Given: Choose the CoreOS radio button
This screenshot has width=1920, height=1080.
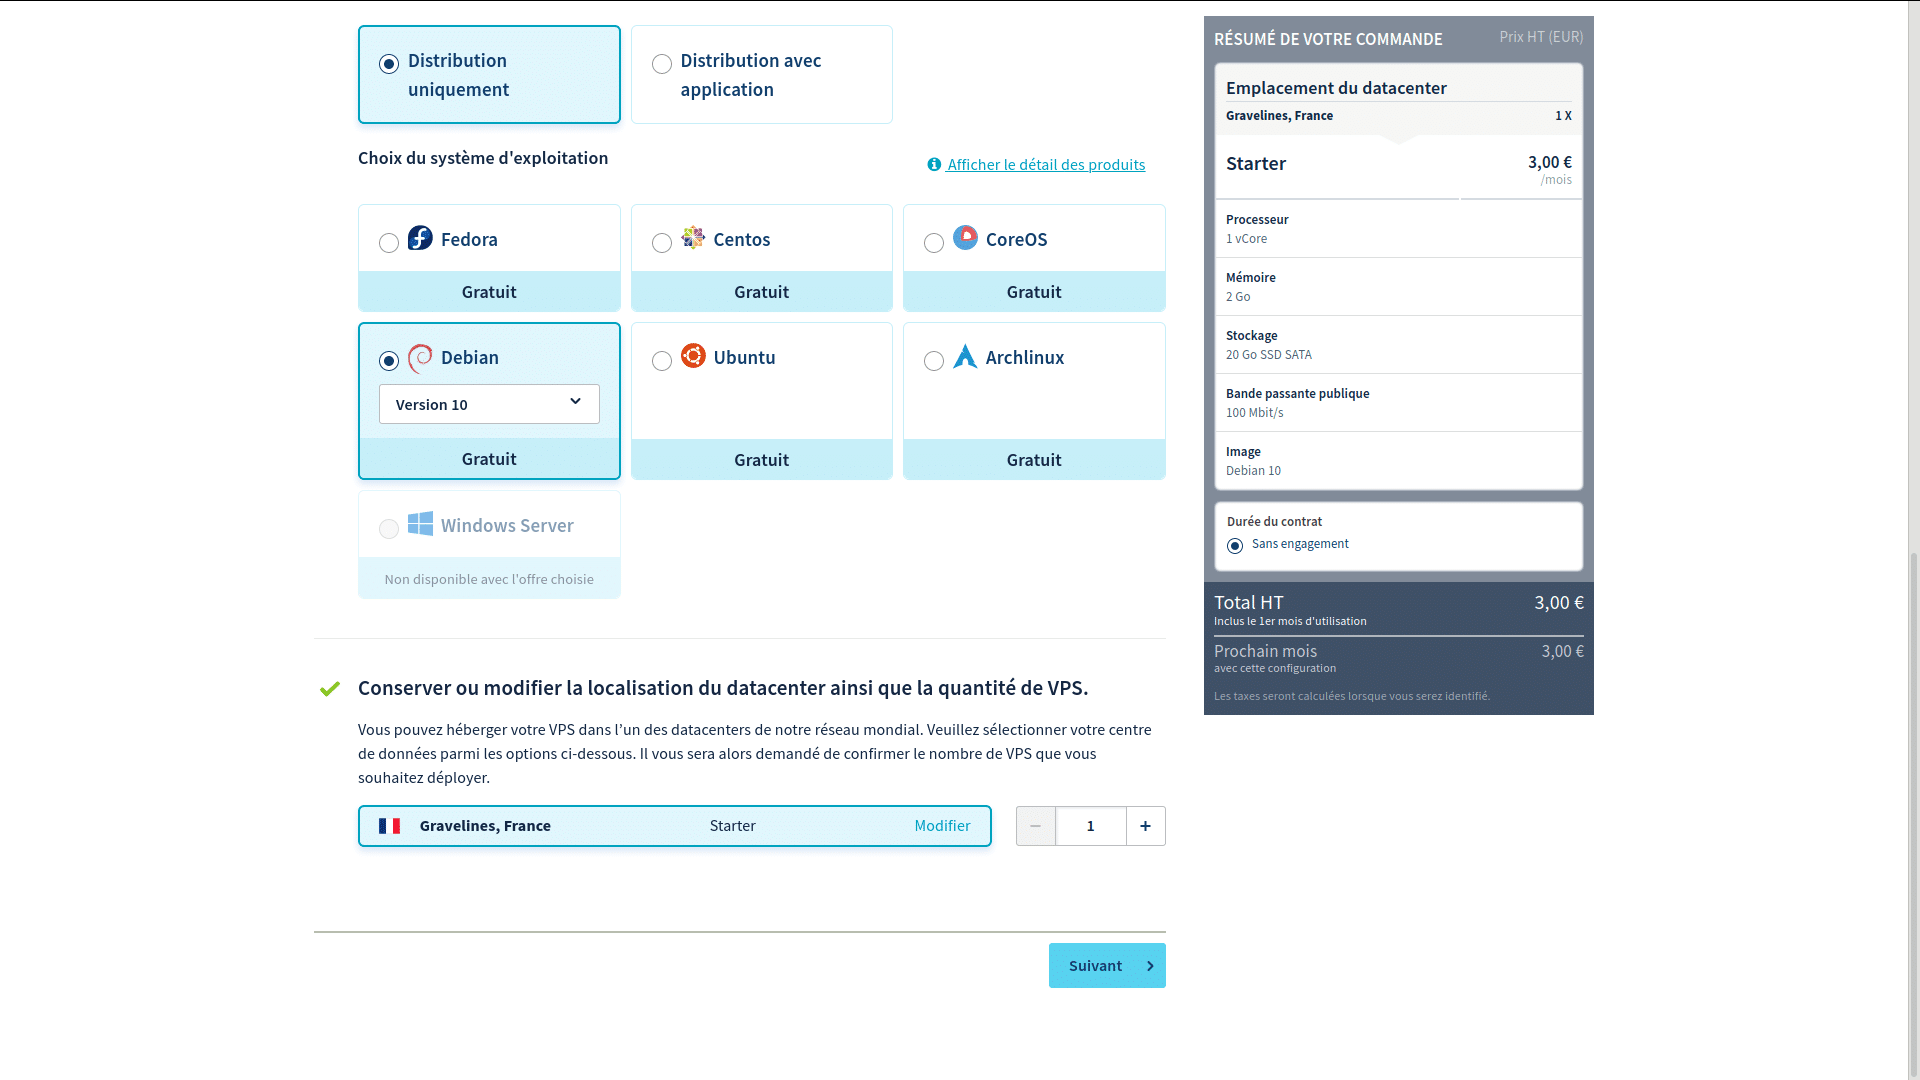Looking at the screenshot, I should point(934,243).
